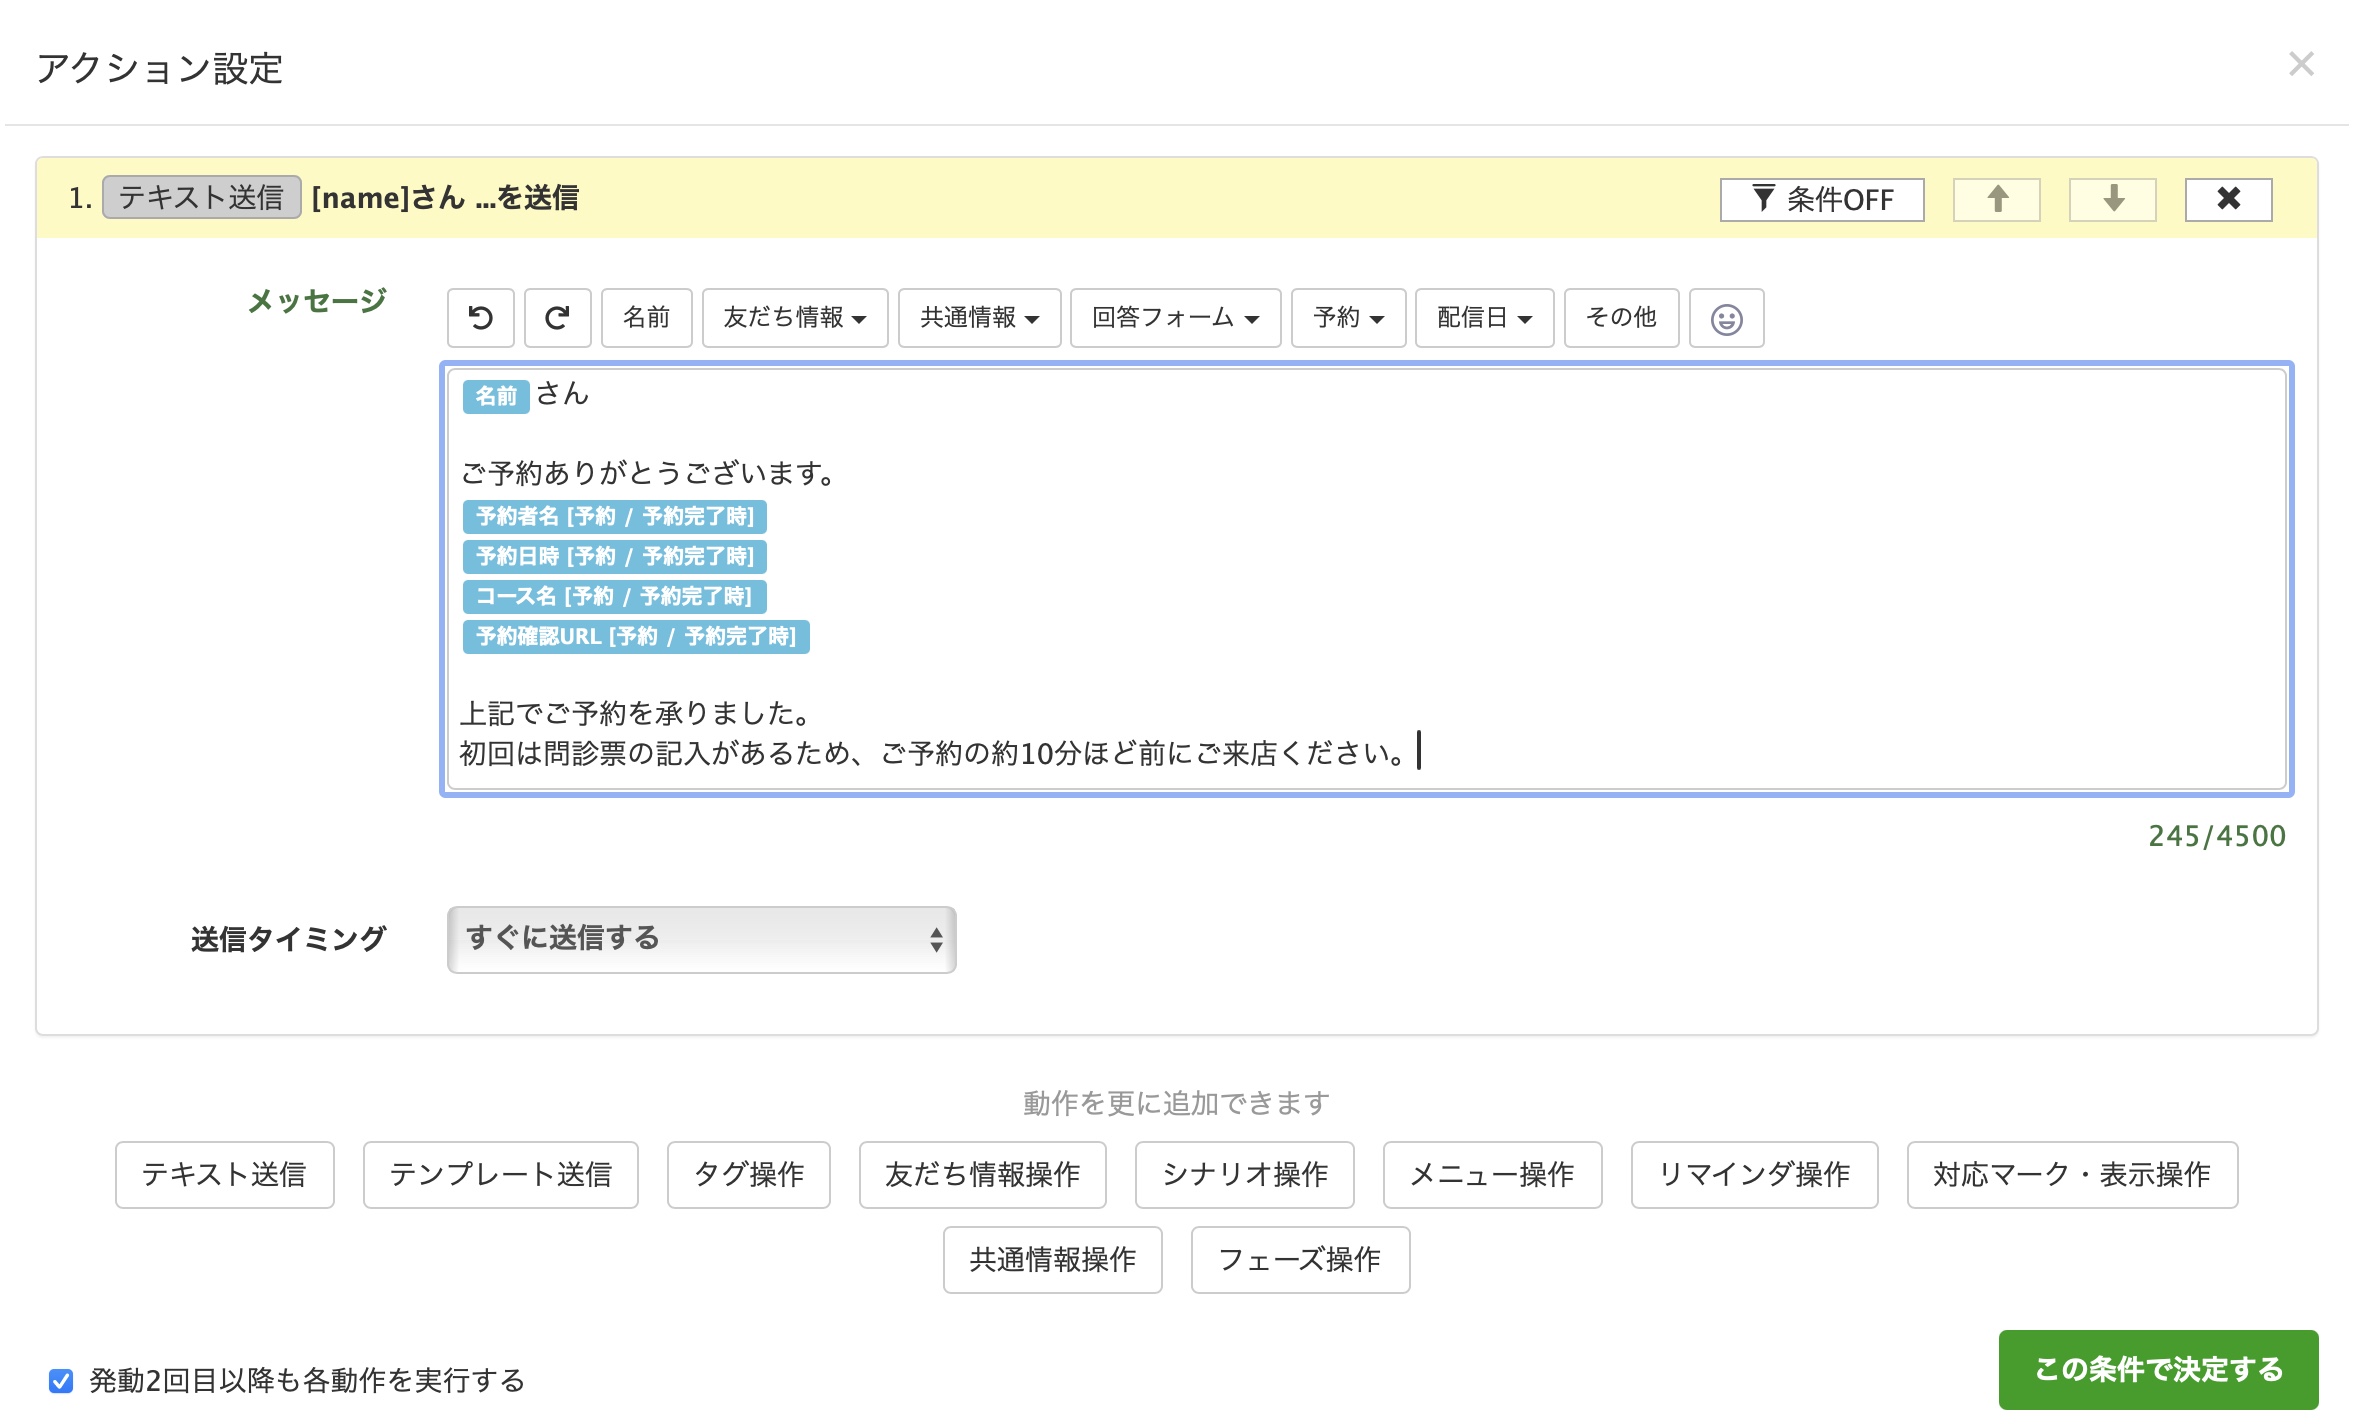
Task: Select the 予約確認URL tag in the message
Action: coord(635,637)
